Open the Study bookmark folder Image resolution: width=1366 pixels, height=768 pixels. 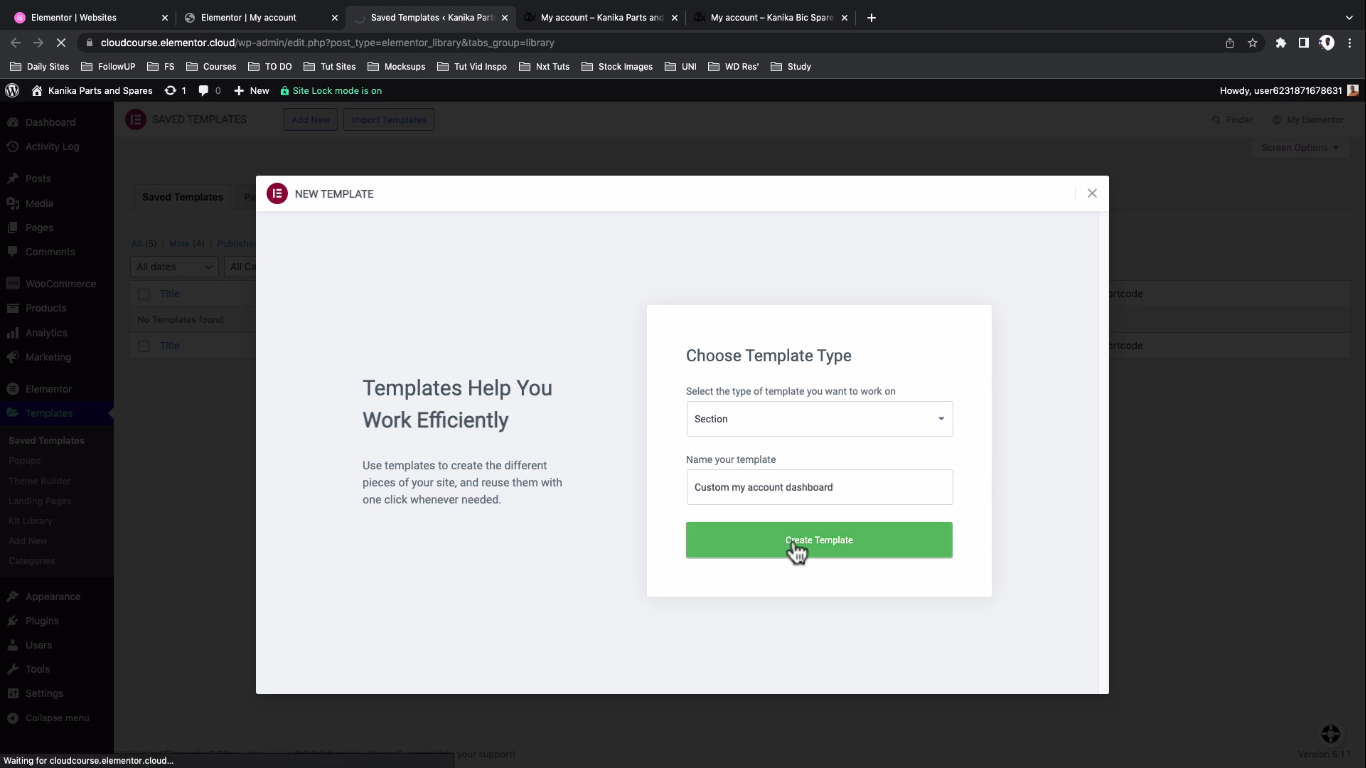point(789,67)
